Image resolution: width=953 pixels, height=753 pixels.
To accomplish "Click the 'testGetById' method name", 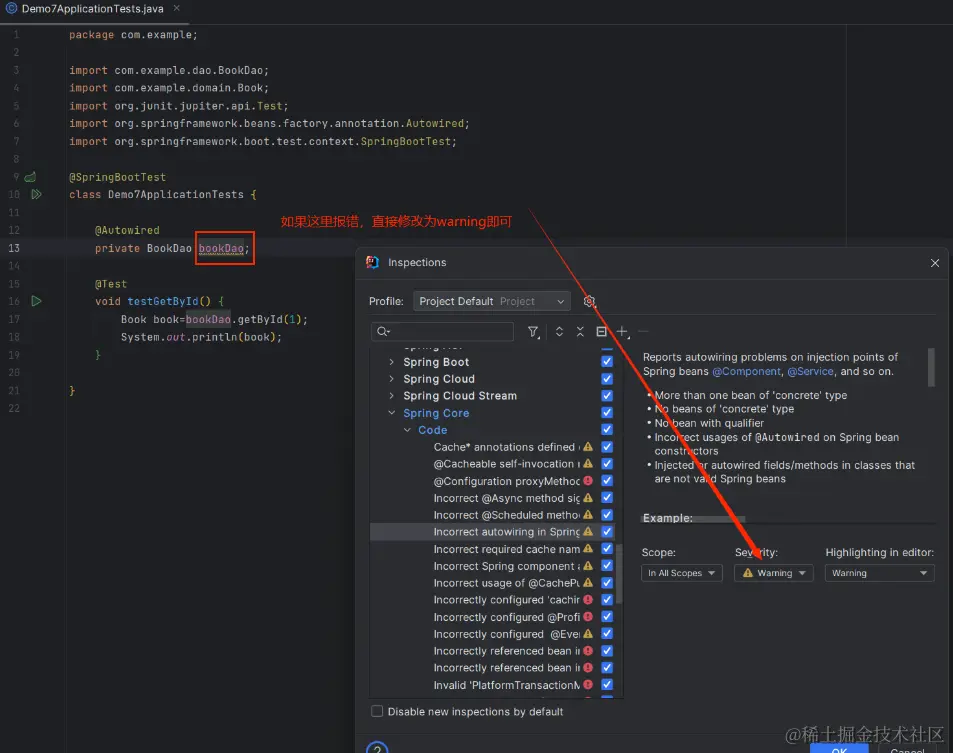I will coord(163,301).
